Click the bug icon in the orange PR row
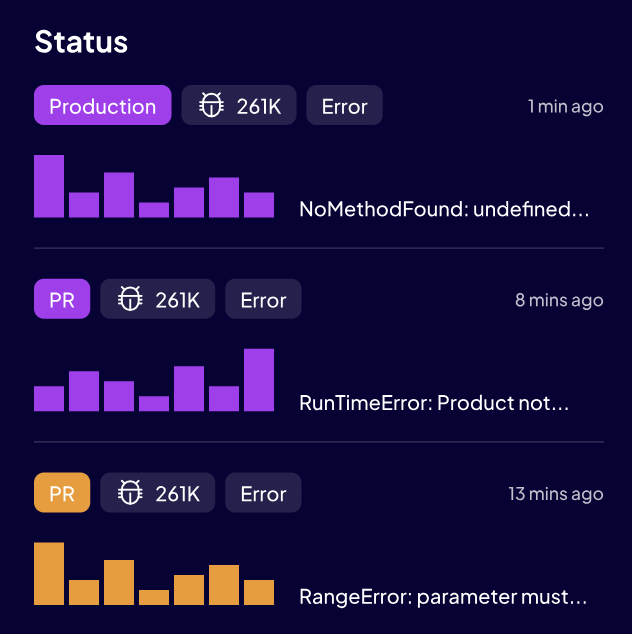Image resolution: width=632 pixels, height=634 pixels. coord(130,492)
